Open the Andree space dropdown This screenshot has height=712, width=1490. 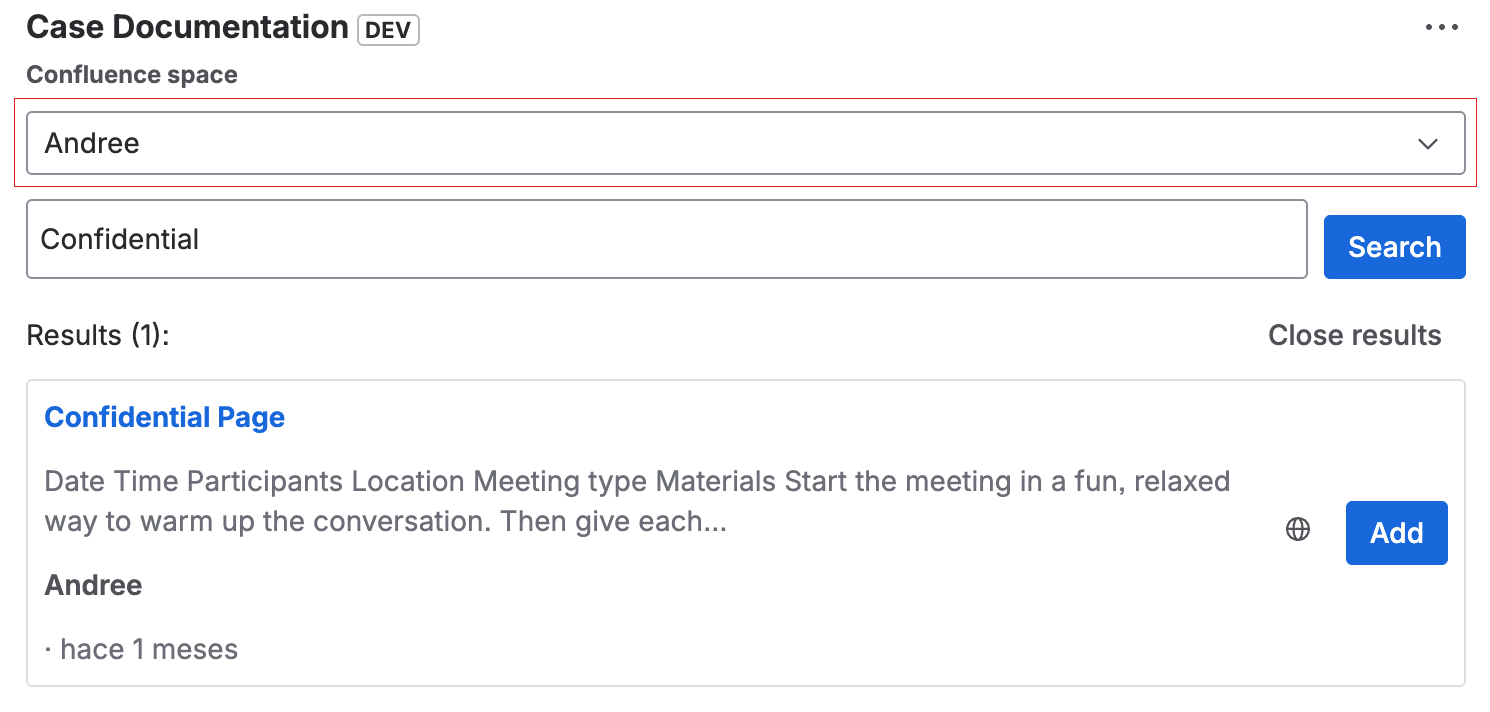click(x=746, y=143)
